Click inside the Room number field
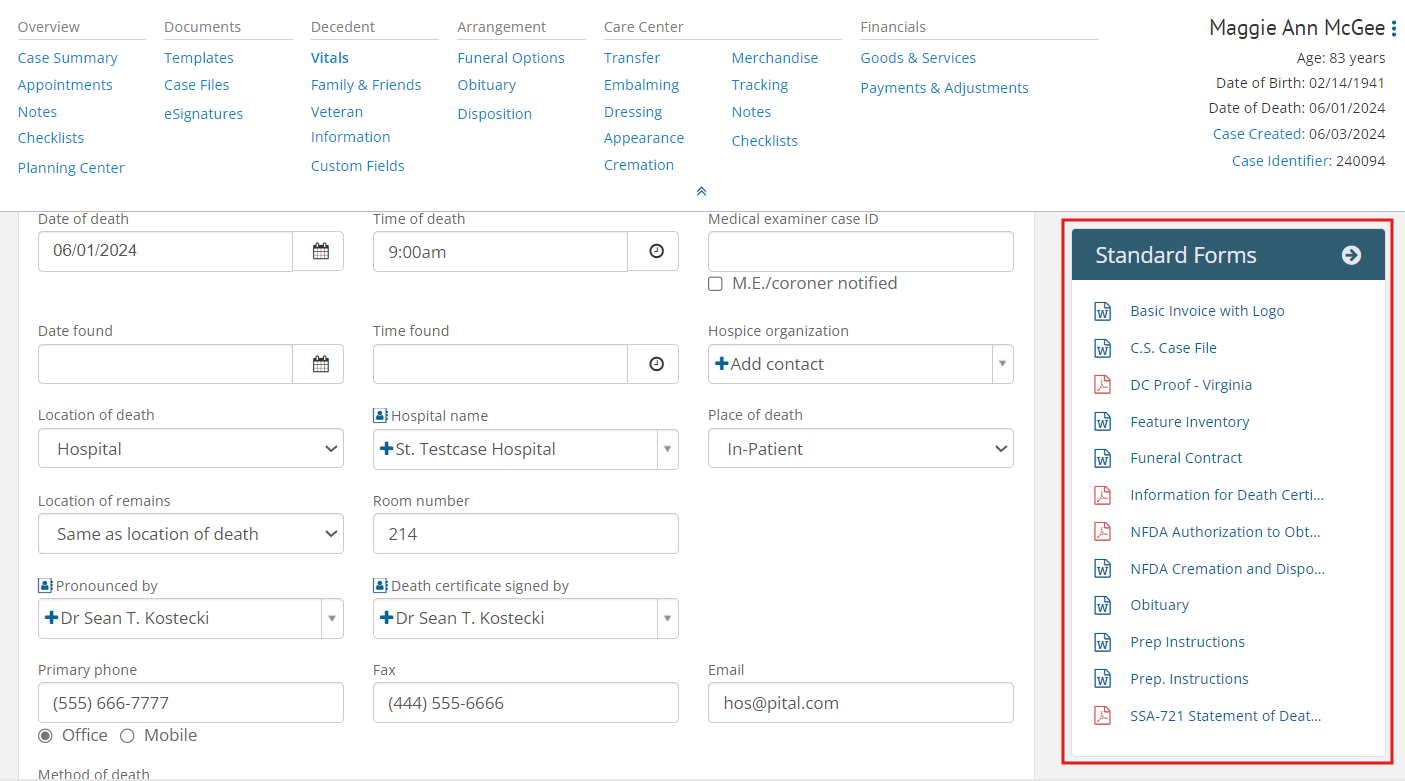This screenshot has width=1405, height=781. (x=525, y=533)
